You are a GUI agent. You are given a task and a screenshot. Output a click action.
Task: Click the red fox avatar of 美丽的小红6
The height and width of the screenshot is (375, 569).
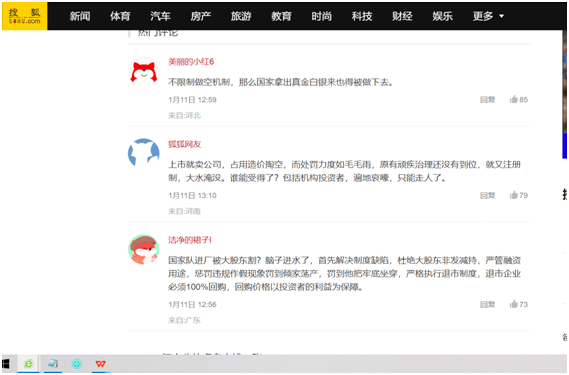144,72
